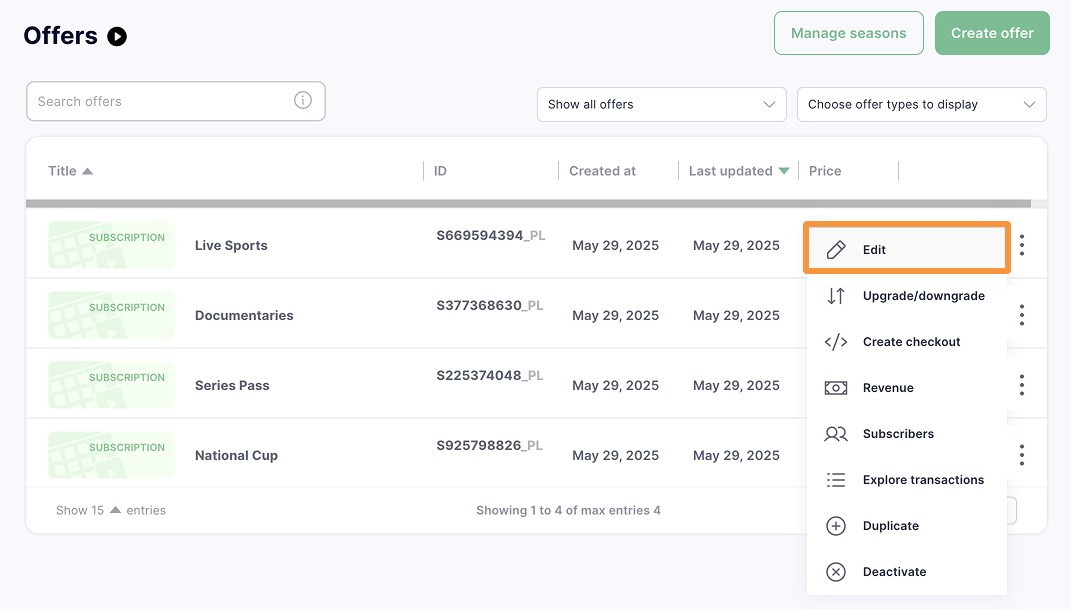Click the info icon in the search field
Image resolution: width=1071 pixels, height=609 pixels.
click(303, 100)
